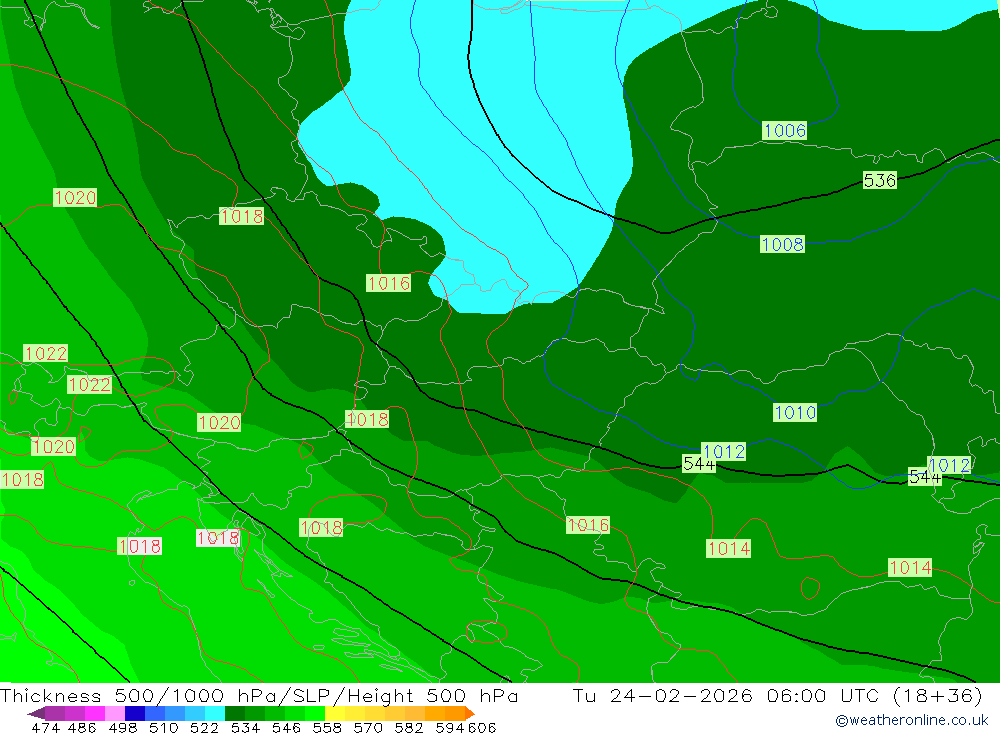The image size is (1000, 733).
Task: Click the '06:00 UTC' forecast time
Action: [x=823, y=695]
